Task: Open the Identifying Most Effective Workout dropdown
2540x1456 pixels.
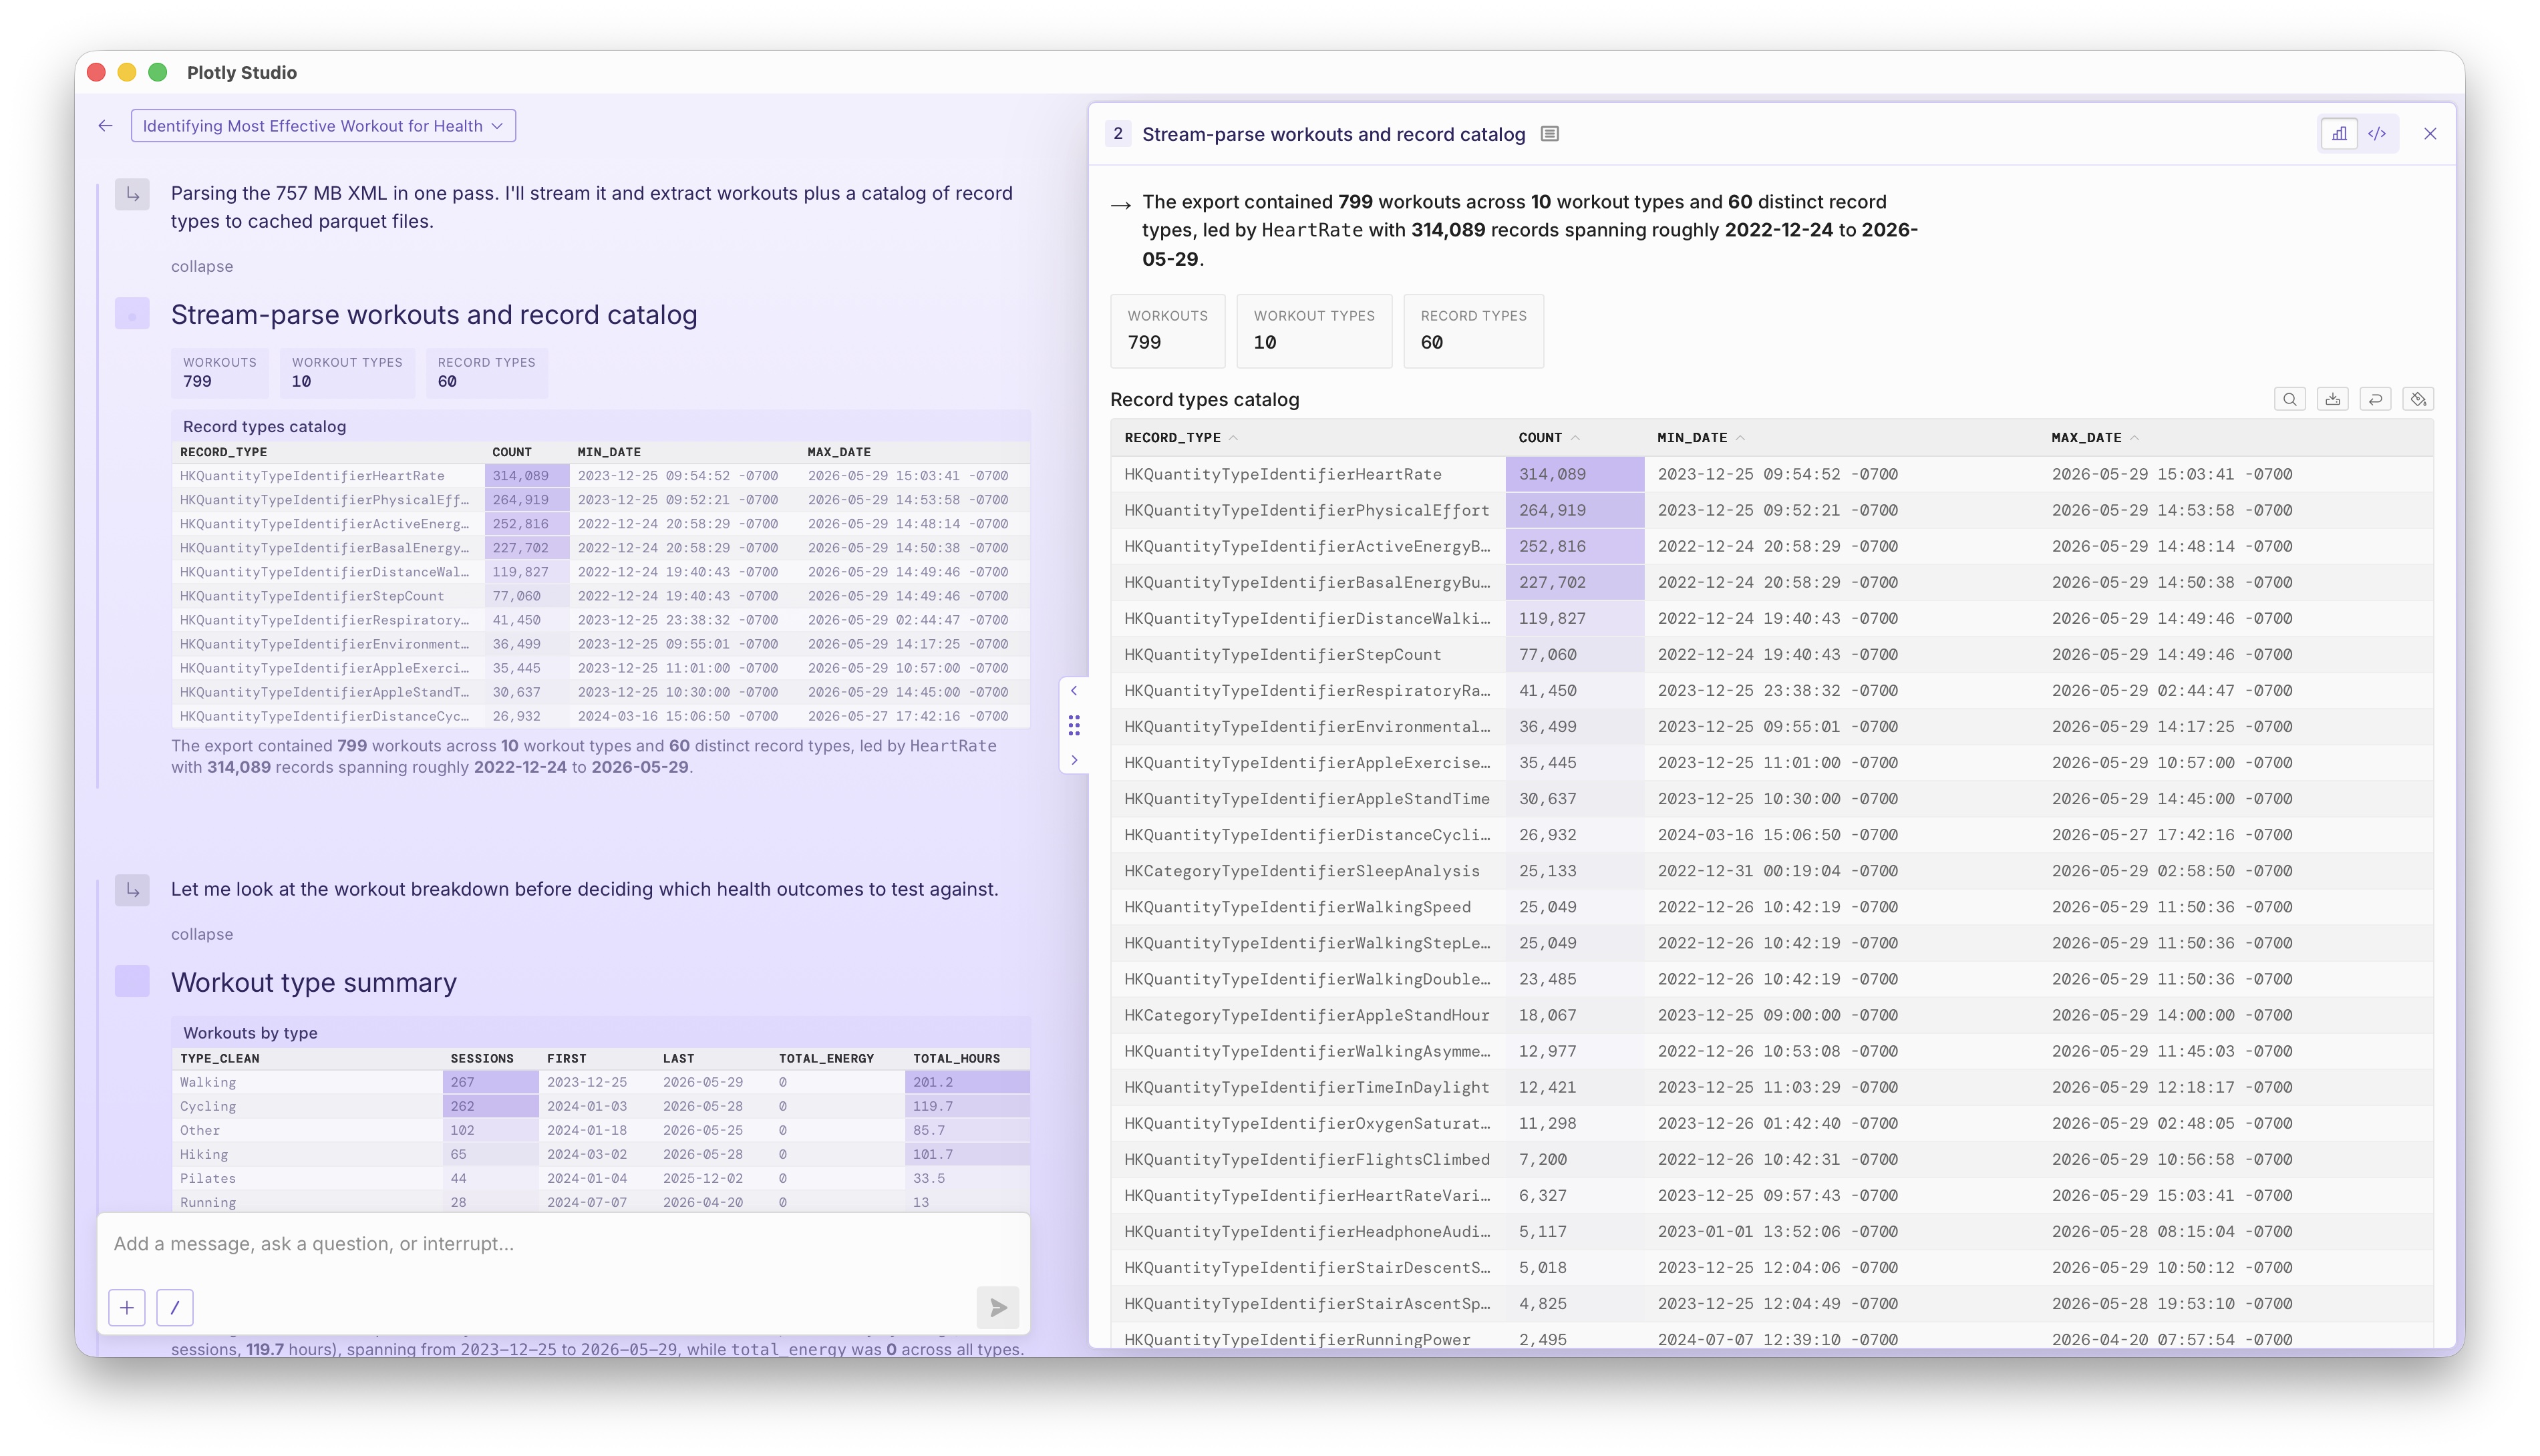Action: coord(323,126)
